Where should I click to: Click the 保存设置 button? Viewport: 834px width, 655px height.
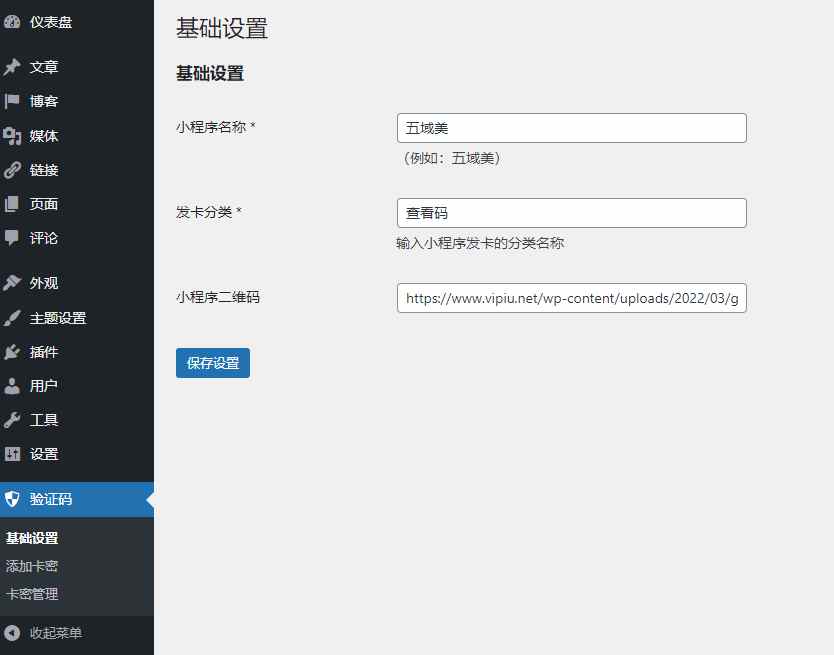[x=213, y=363]
